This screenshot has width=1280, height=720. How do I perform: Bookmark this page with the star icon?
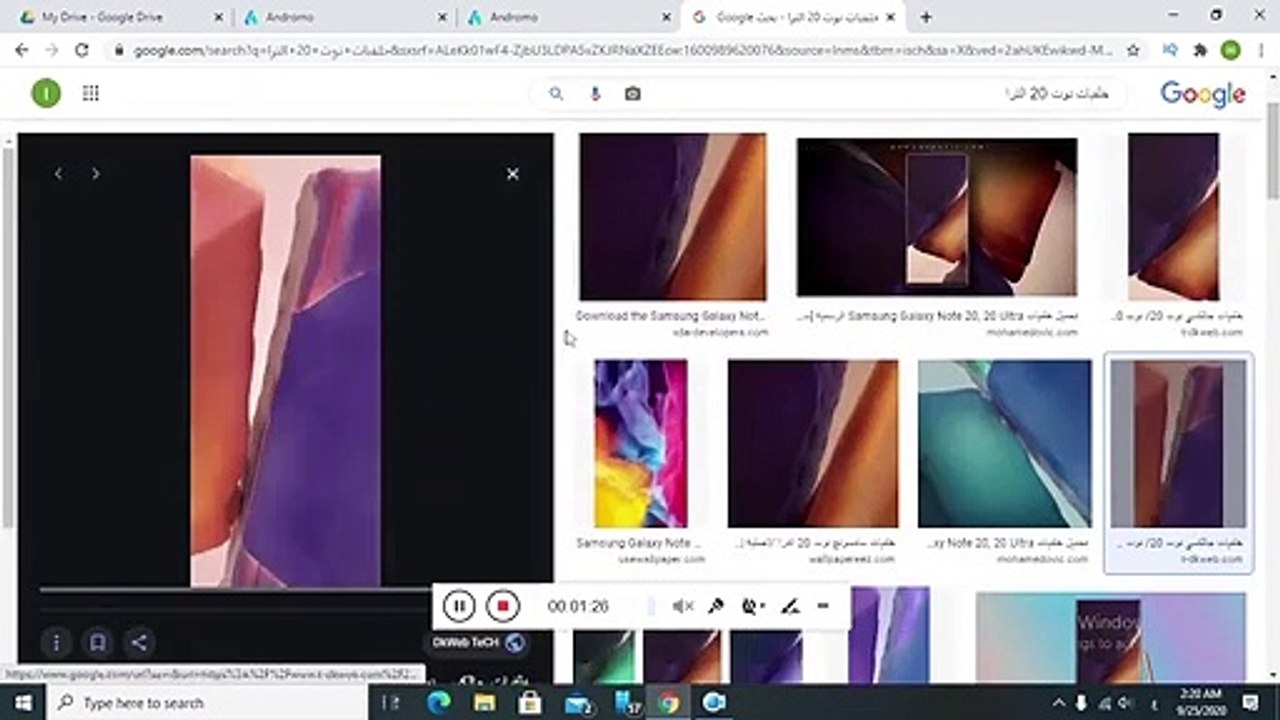pyautogui.click(x=1133, y=50)
